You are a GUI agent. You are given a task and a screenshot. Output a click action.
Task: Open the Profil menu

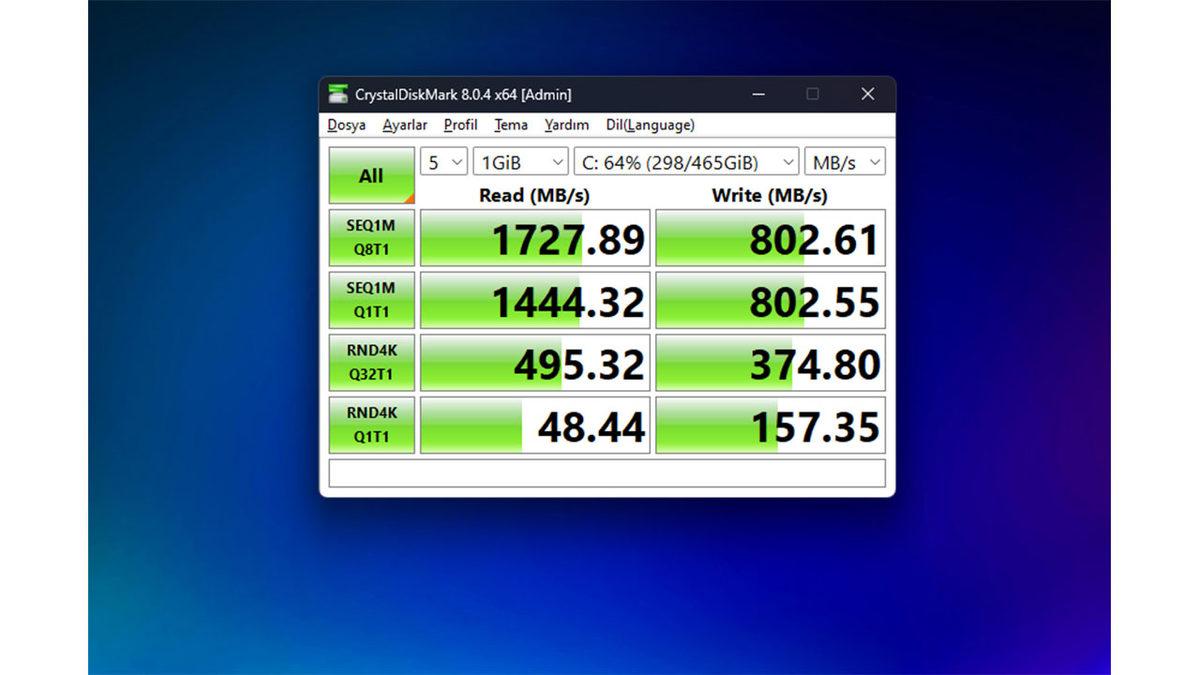point(461,125)
